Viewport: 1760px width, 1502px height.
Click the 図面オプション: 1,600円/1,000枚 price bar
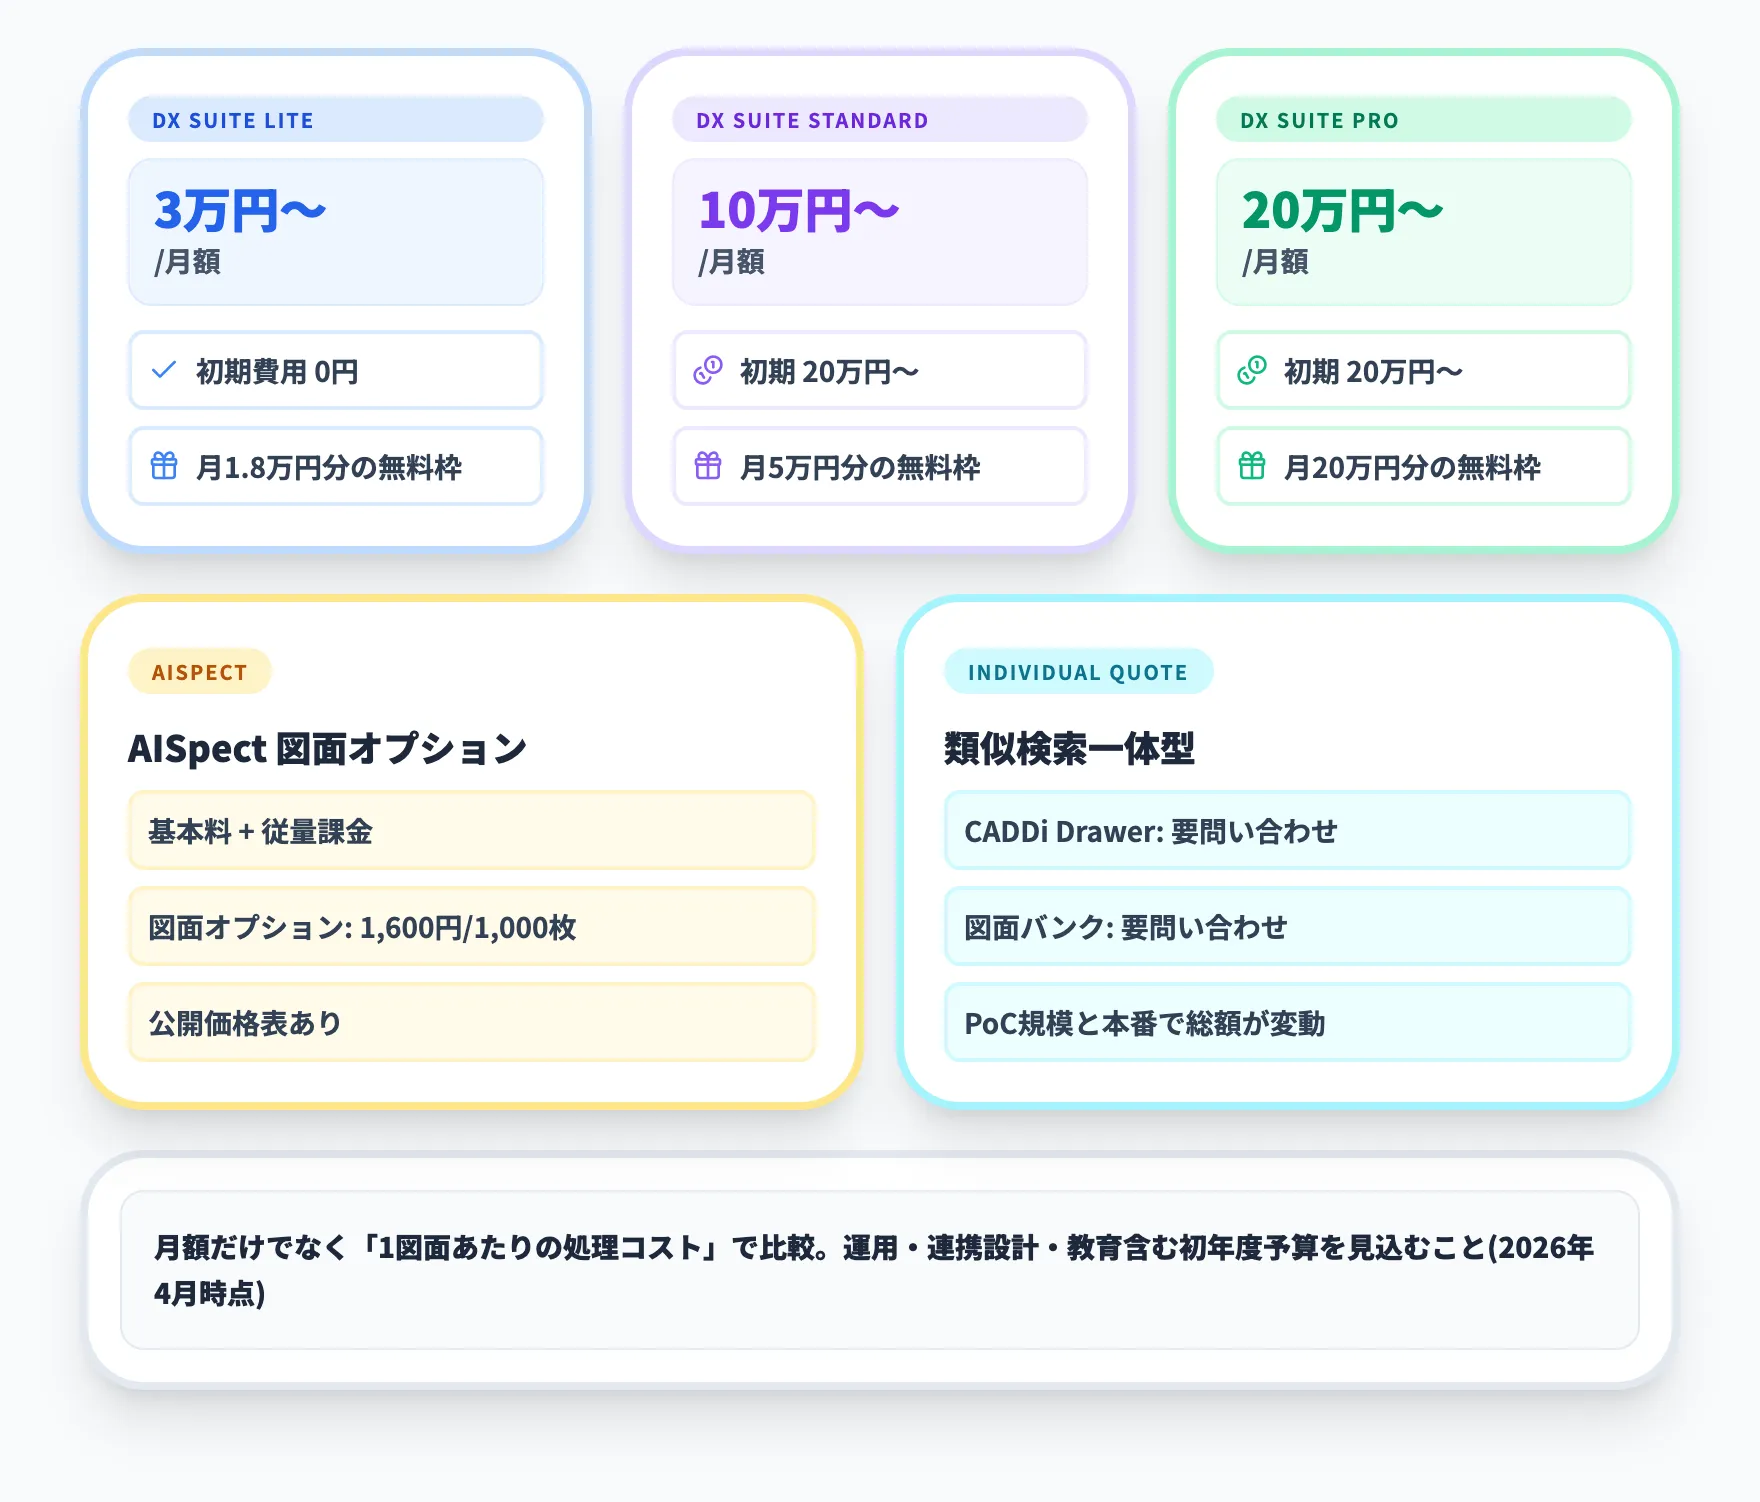coord(471,927)
